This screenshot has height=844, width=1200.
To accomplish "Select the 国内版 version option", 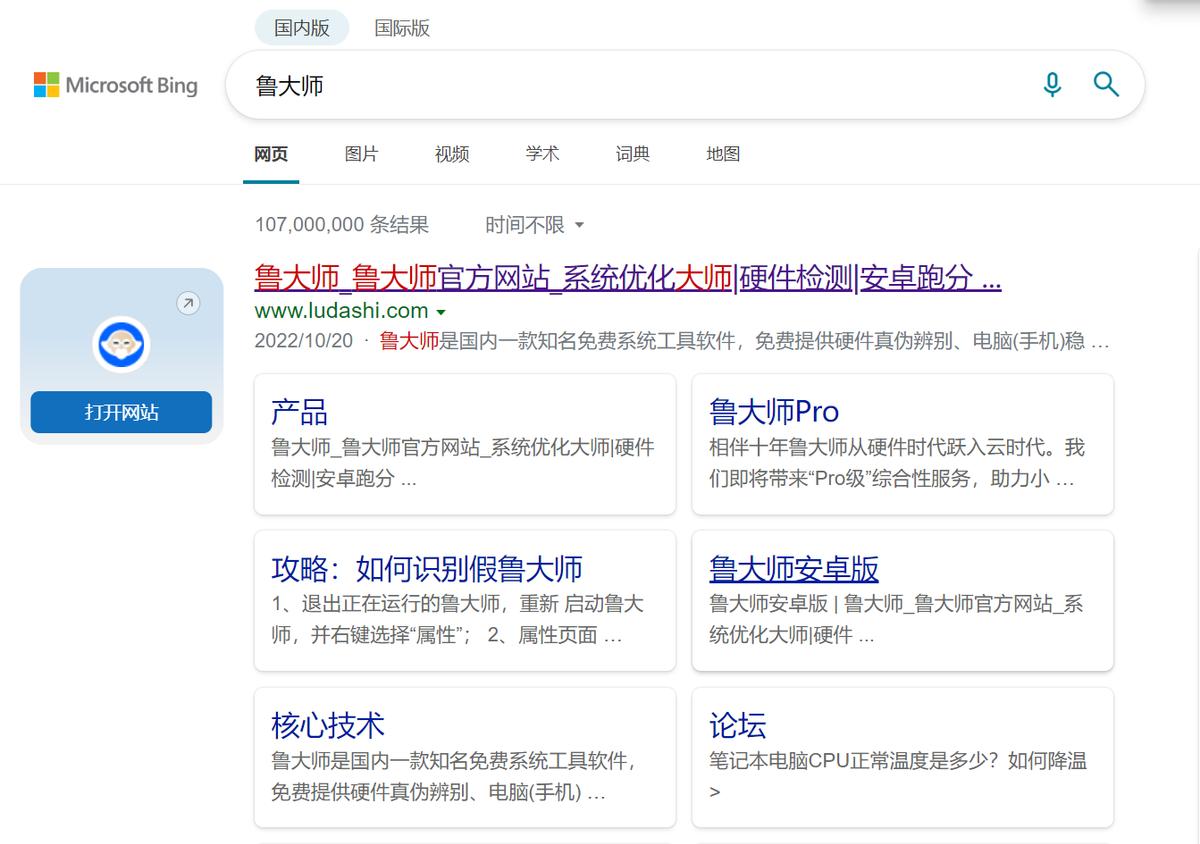I will [x=301, y=28].
